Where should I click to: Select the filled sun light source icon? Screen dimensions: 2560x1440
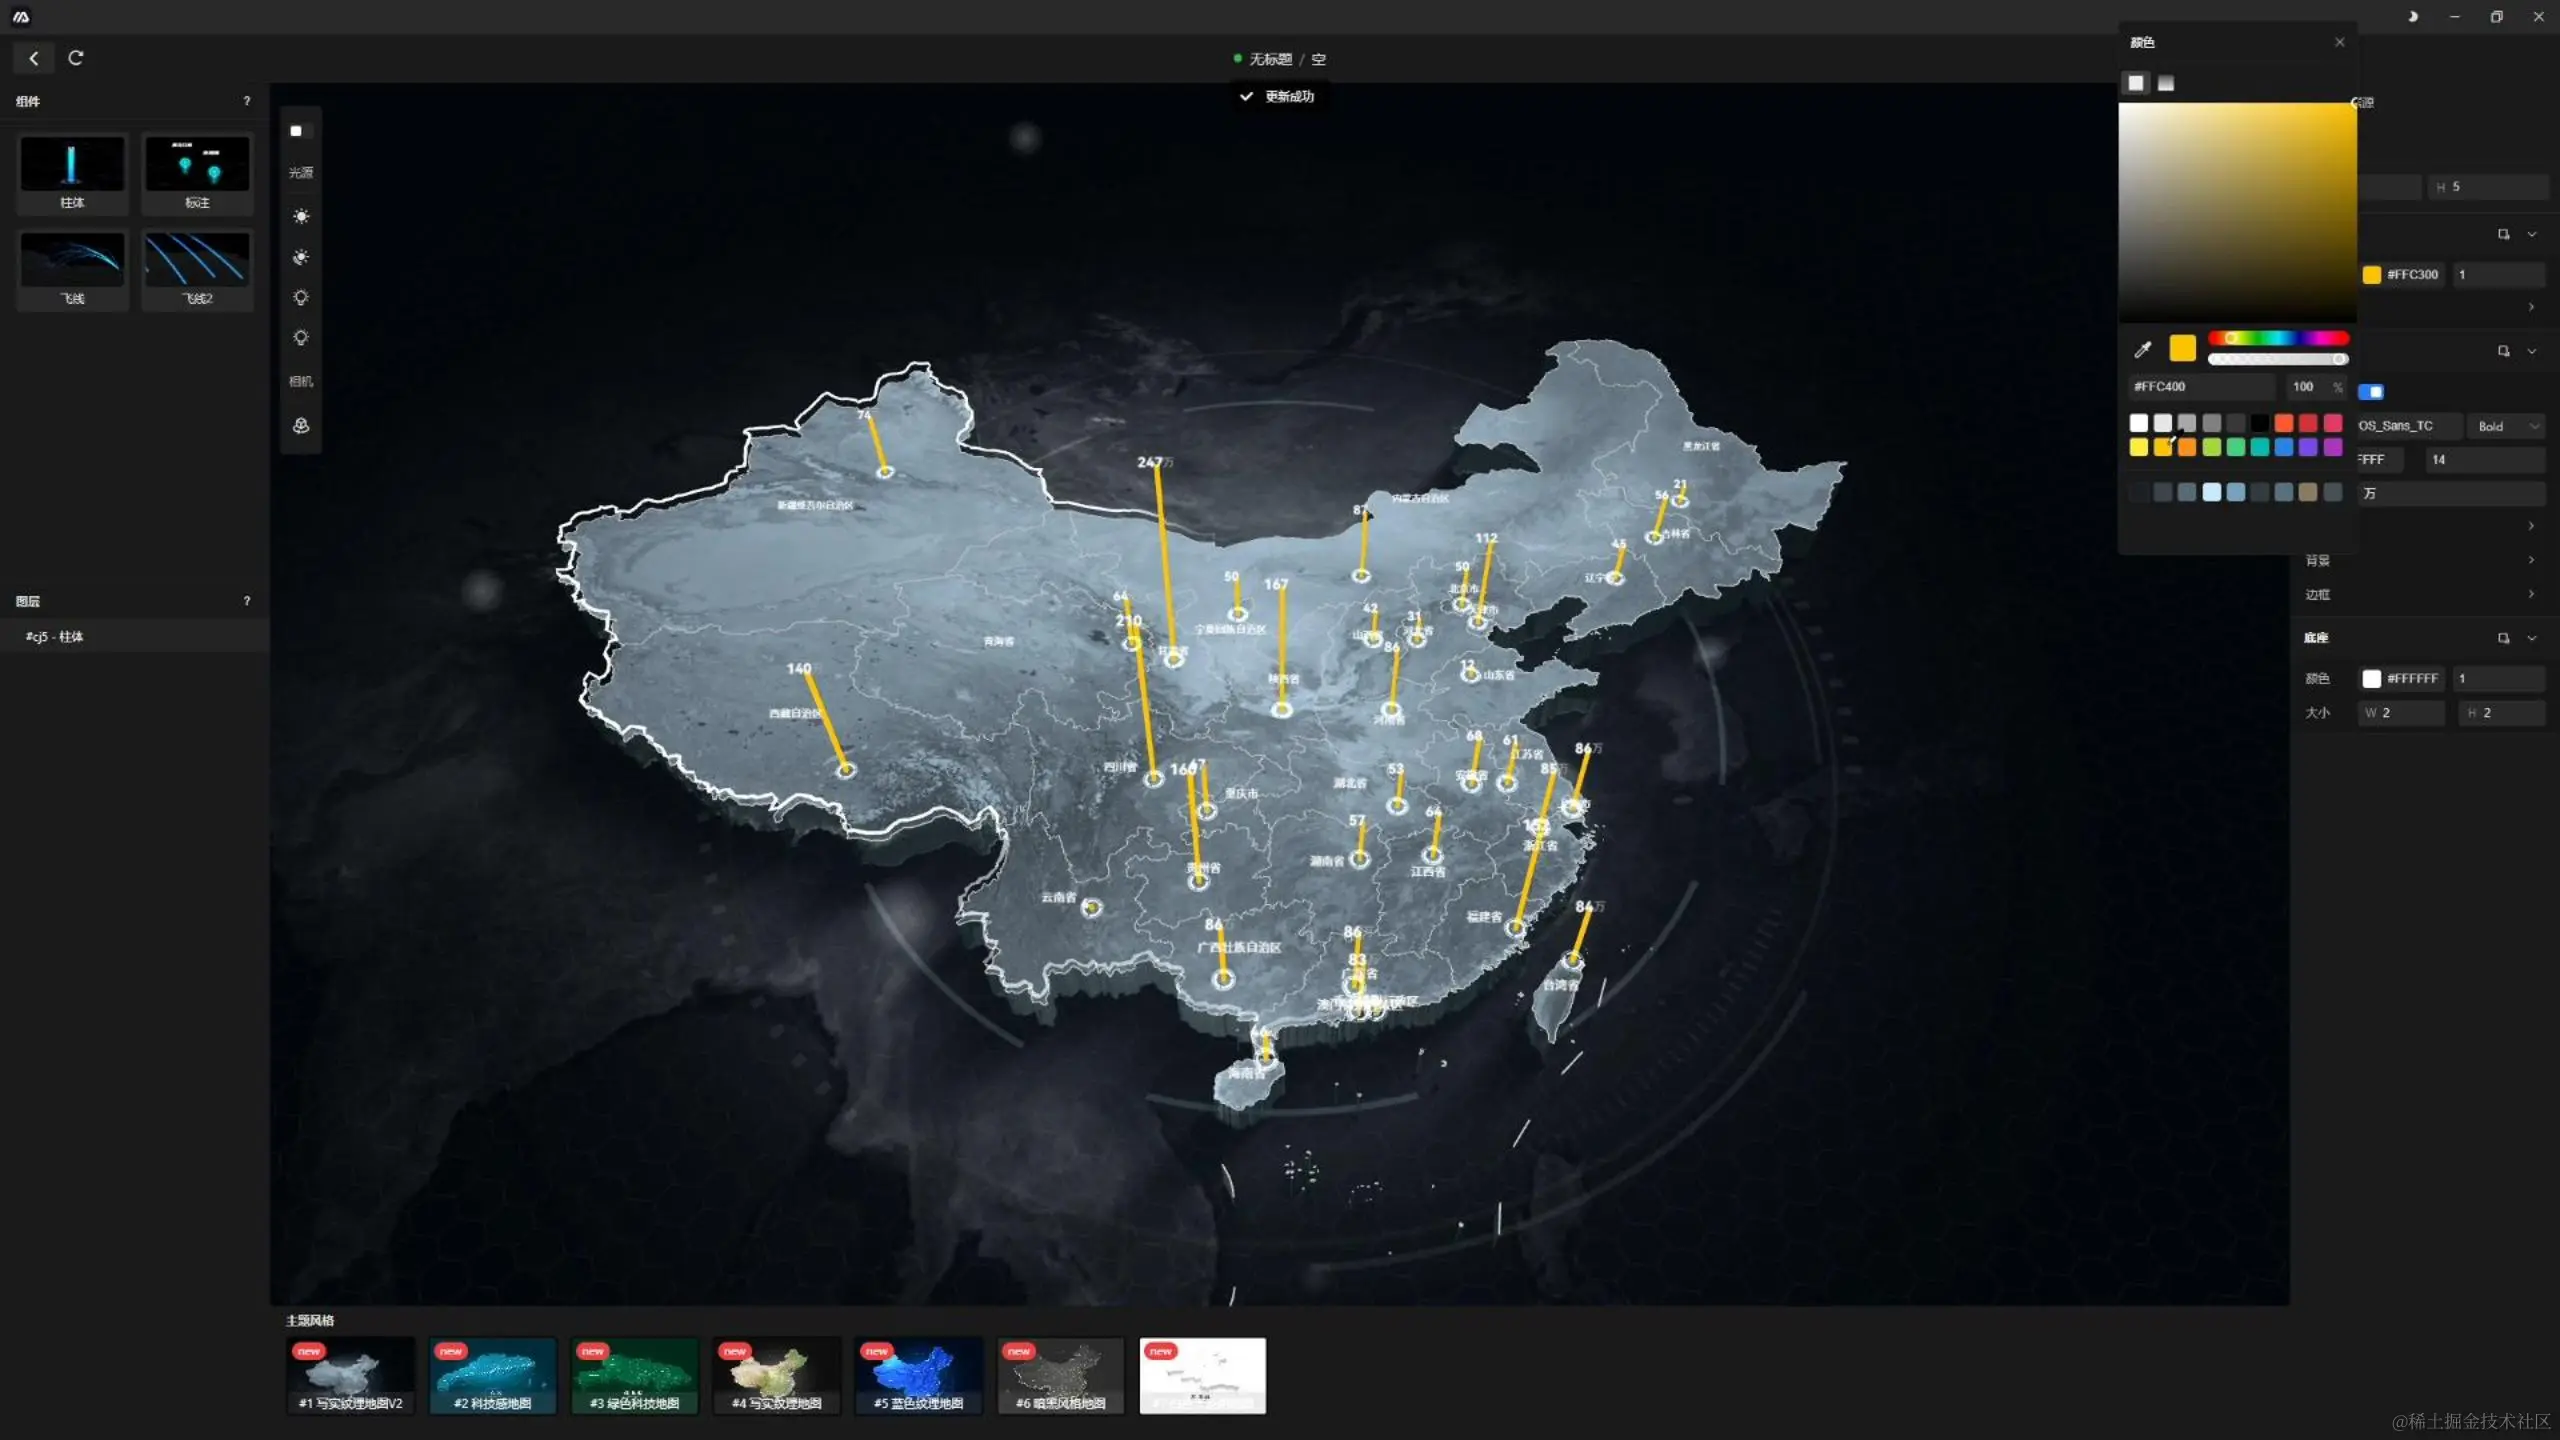[x=301, y=216]
